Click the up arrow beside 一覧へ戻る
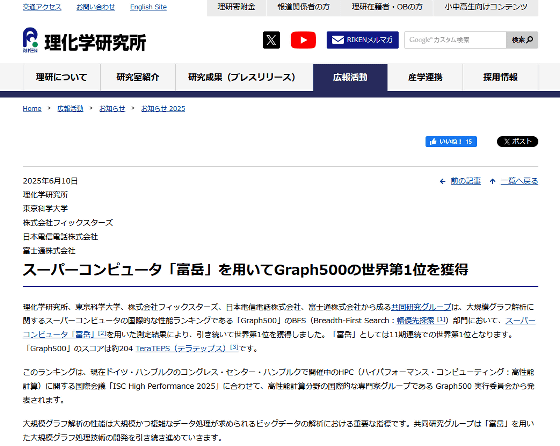This screenshot has height=446, width=560. click(492, 181)
